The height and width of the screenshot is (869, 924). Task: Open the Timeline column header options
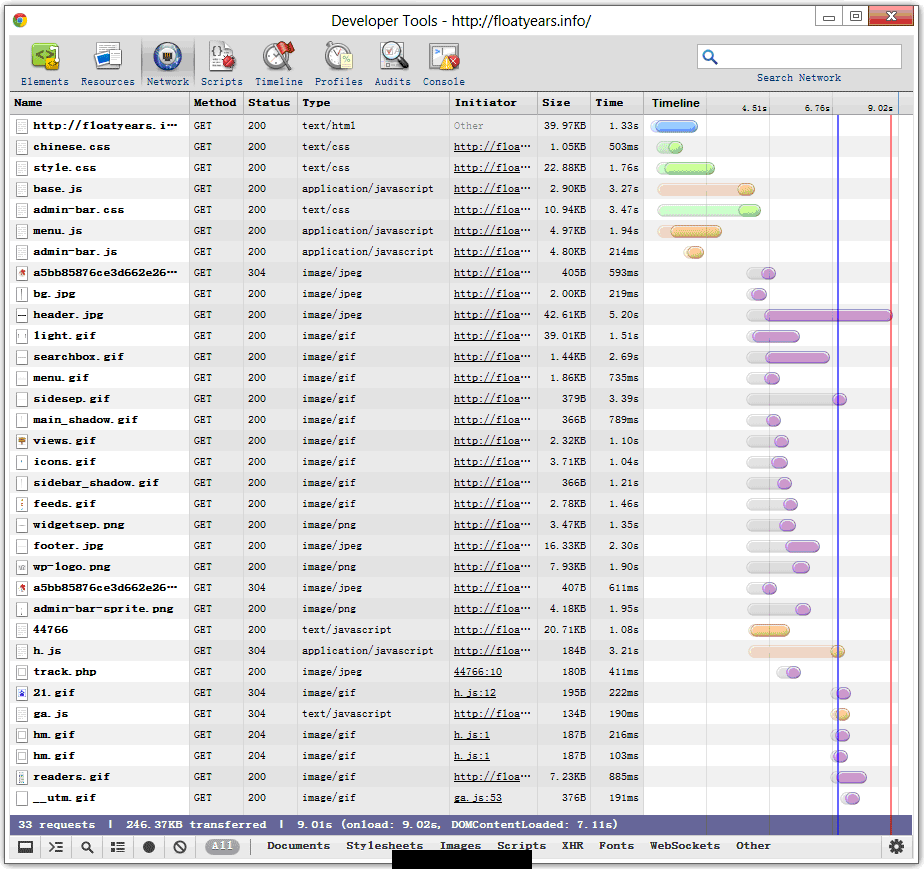click(675, 103)
